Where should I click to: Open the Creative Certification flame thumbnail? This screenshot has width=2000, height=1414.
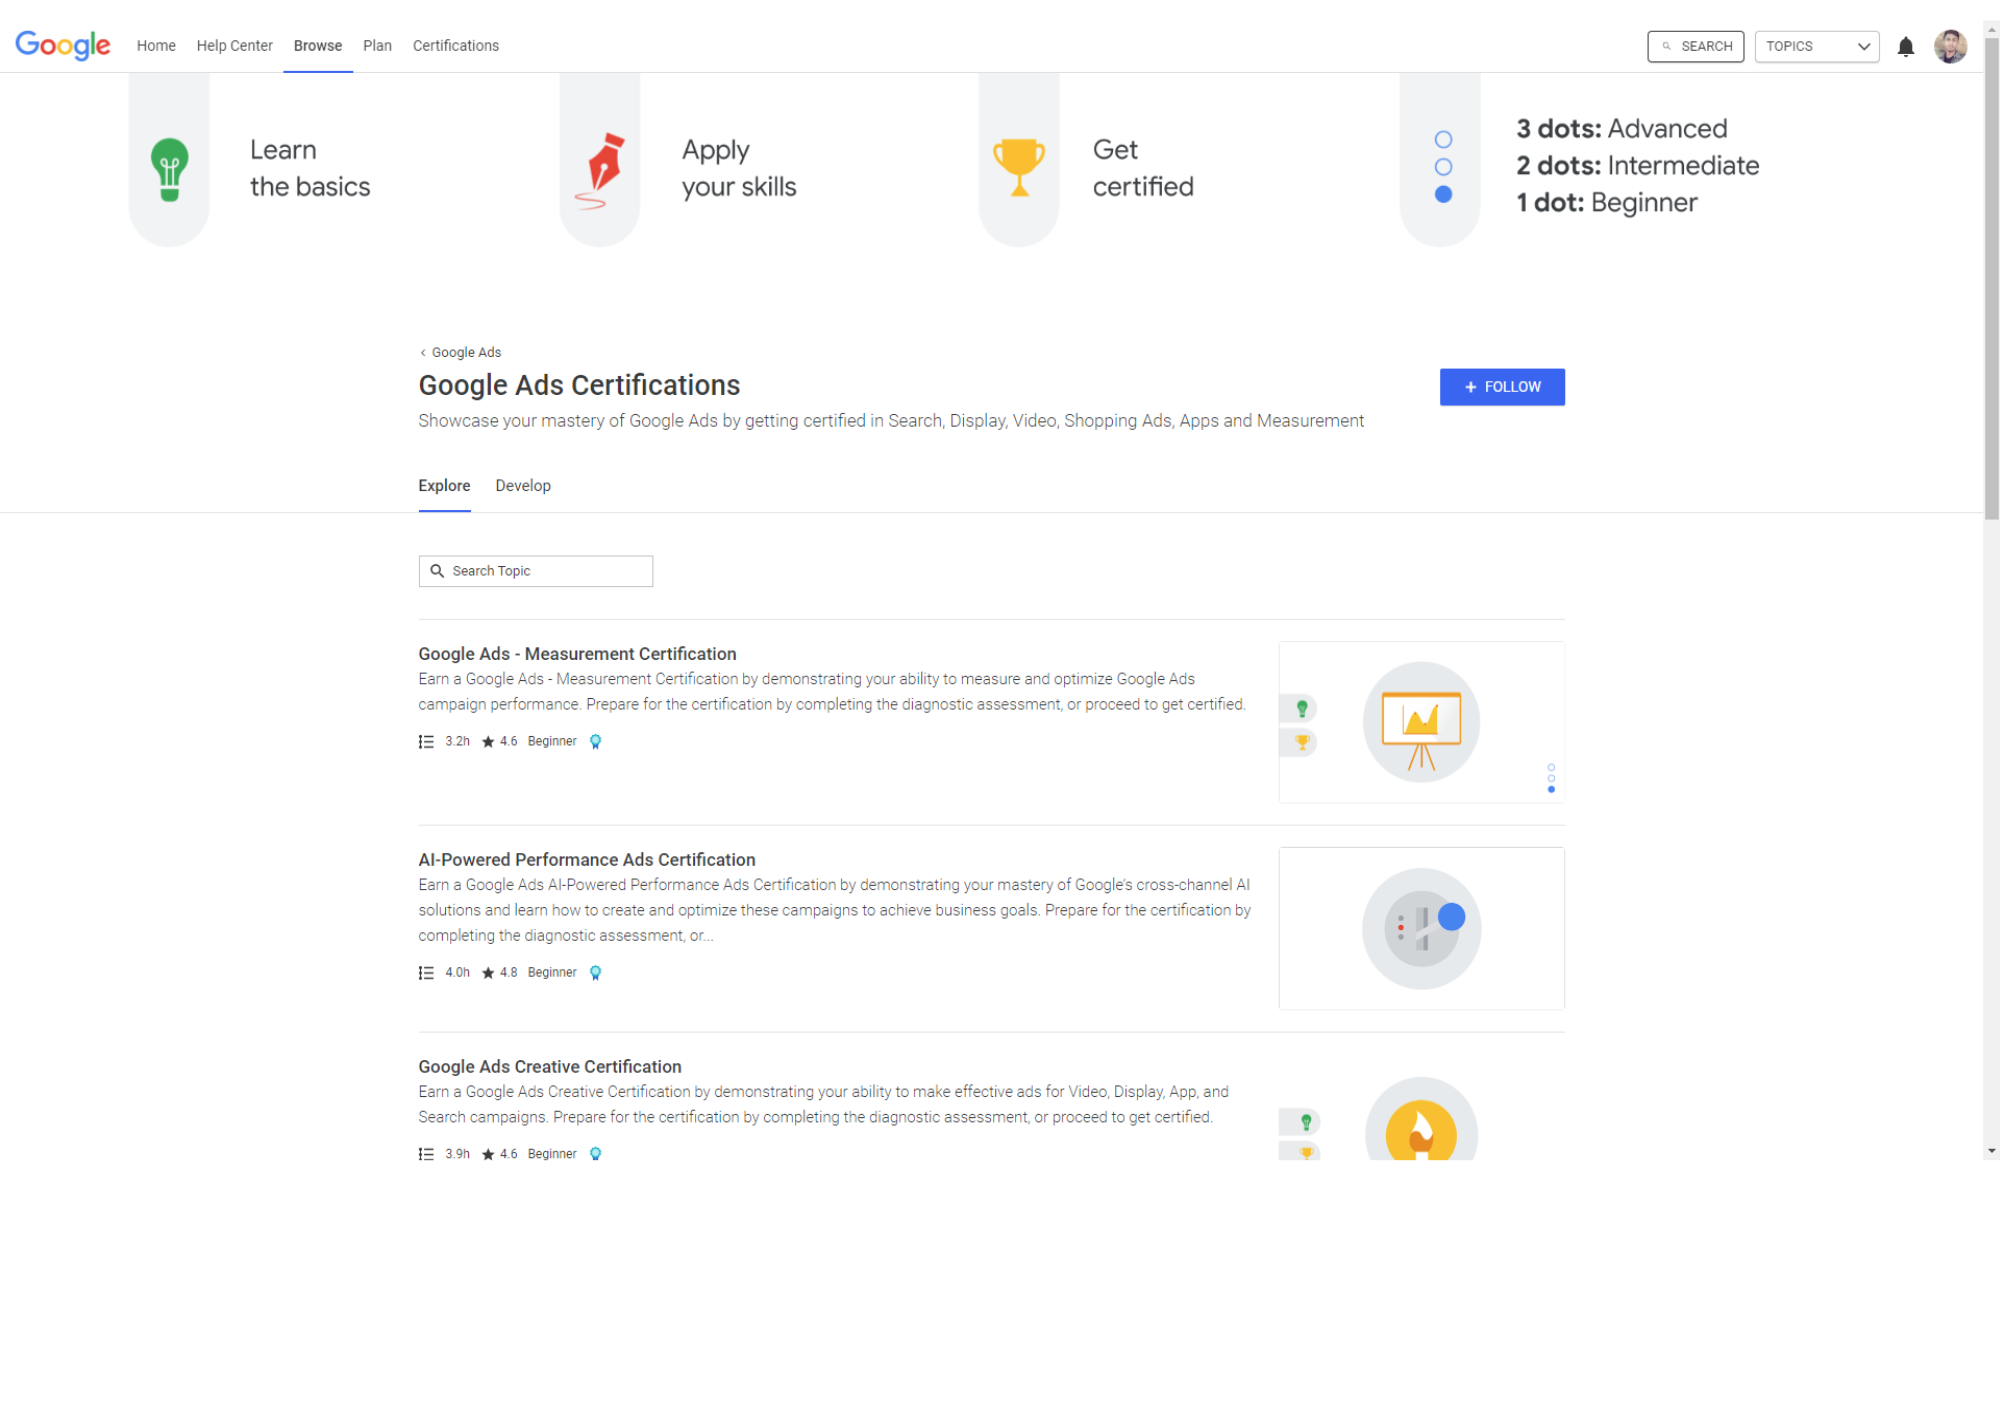[x=1421, y=1118]
